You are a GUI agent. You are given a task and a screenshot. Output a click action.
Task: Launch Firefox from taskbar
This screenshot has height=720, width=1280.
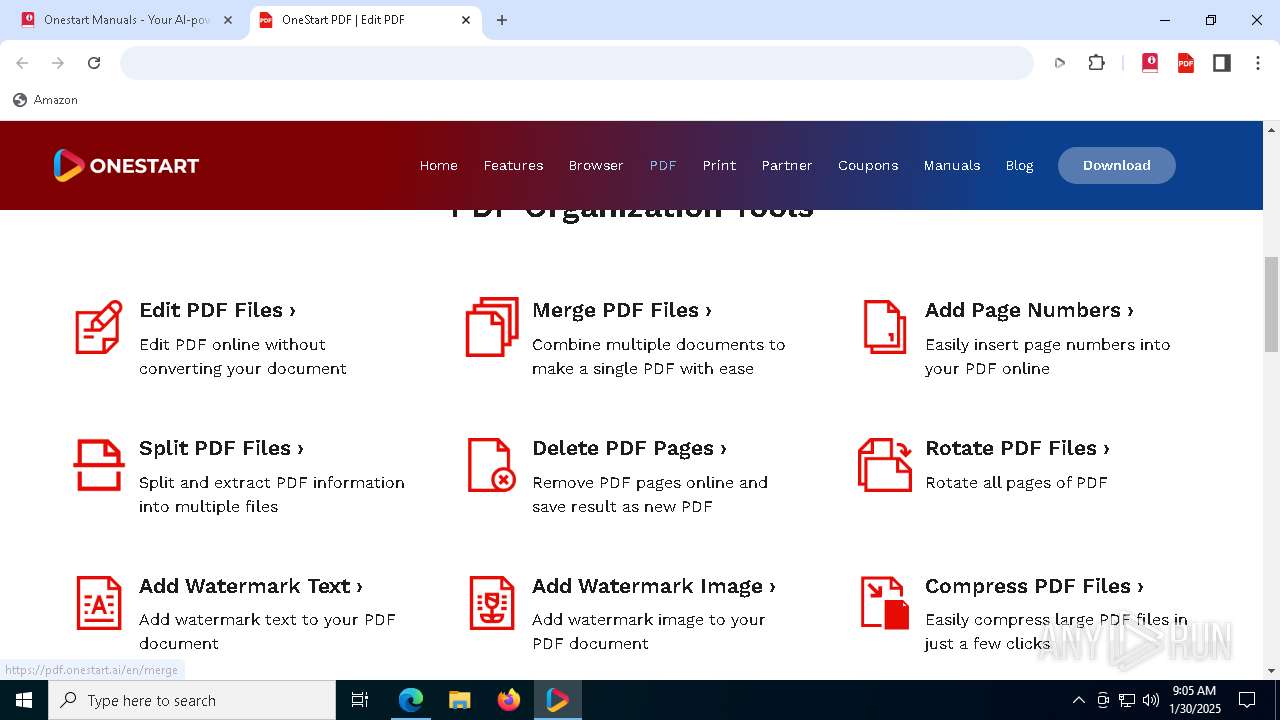[509, 700]
